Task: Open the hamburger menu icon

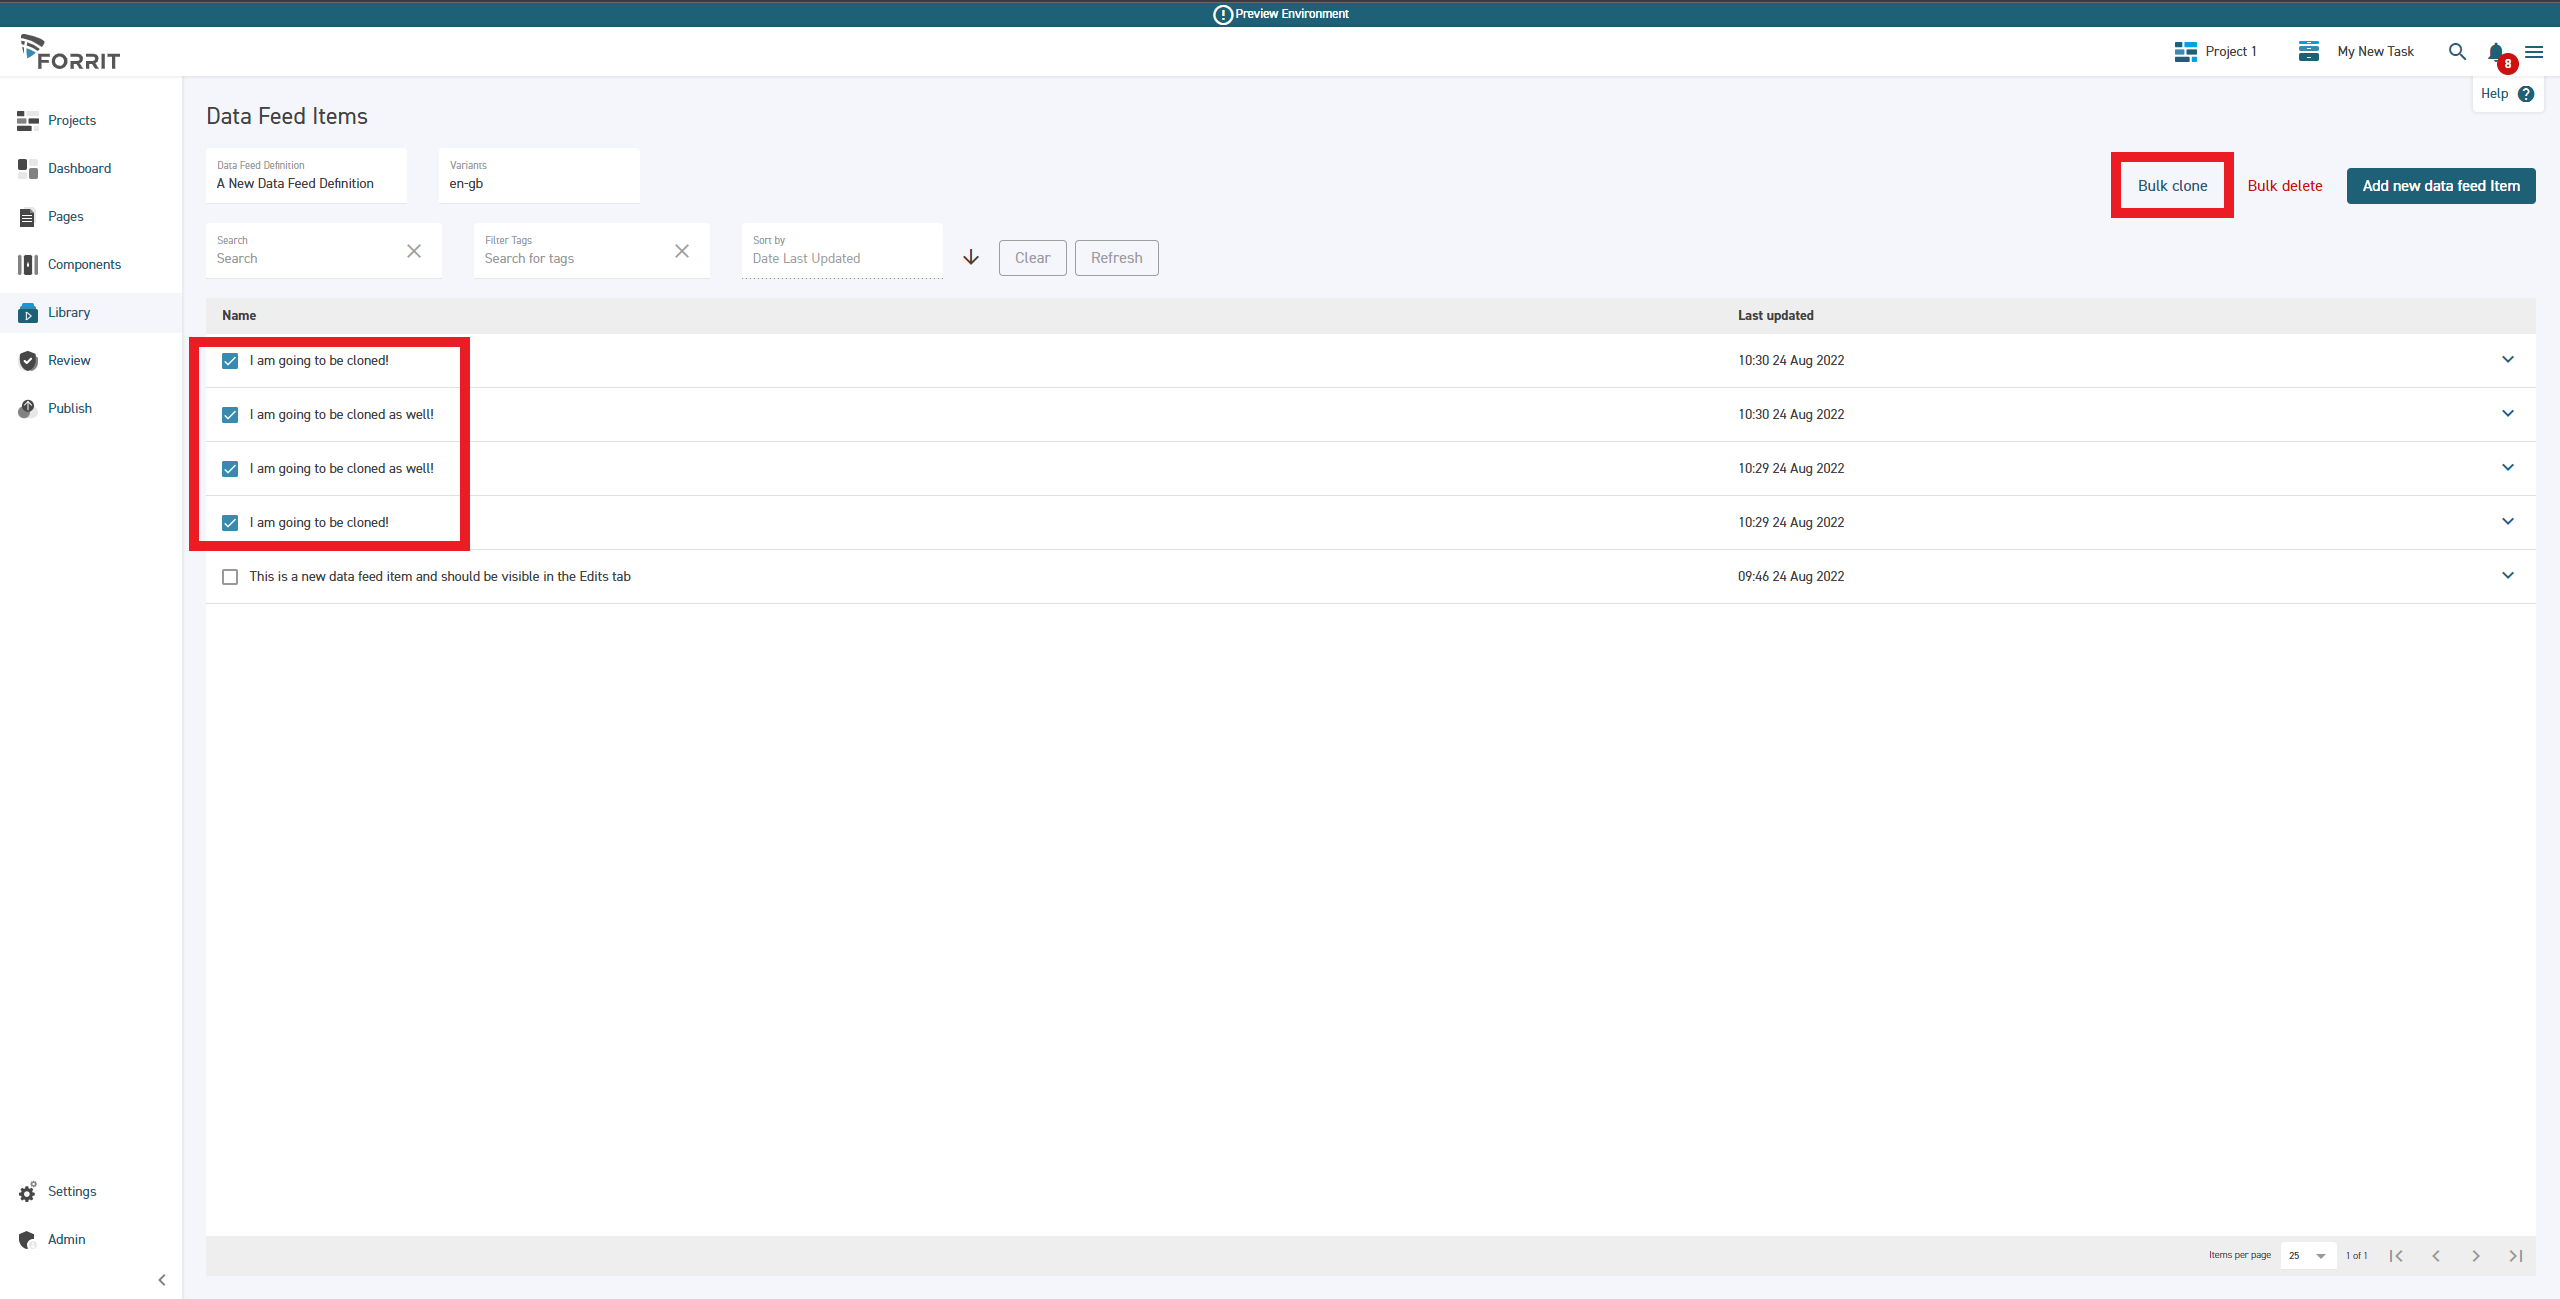Action: point(2534,52)
